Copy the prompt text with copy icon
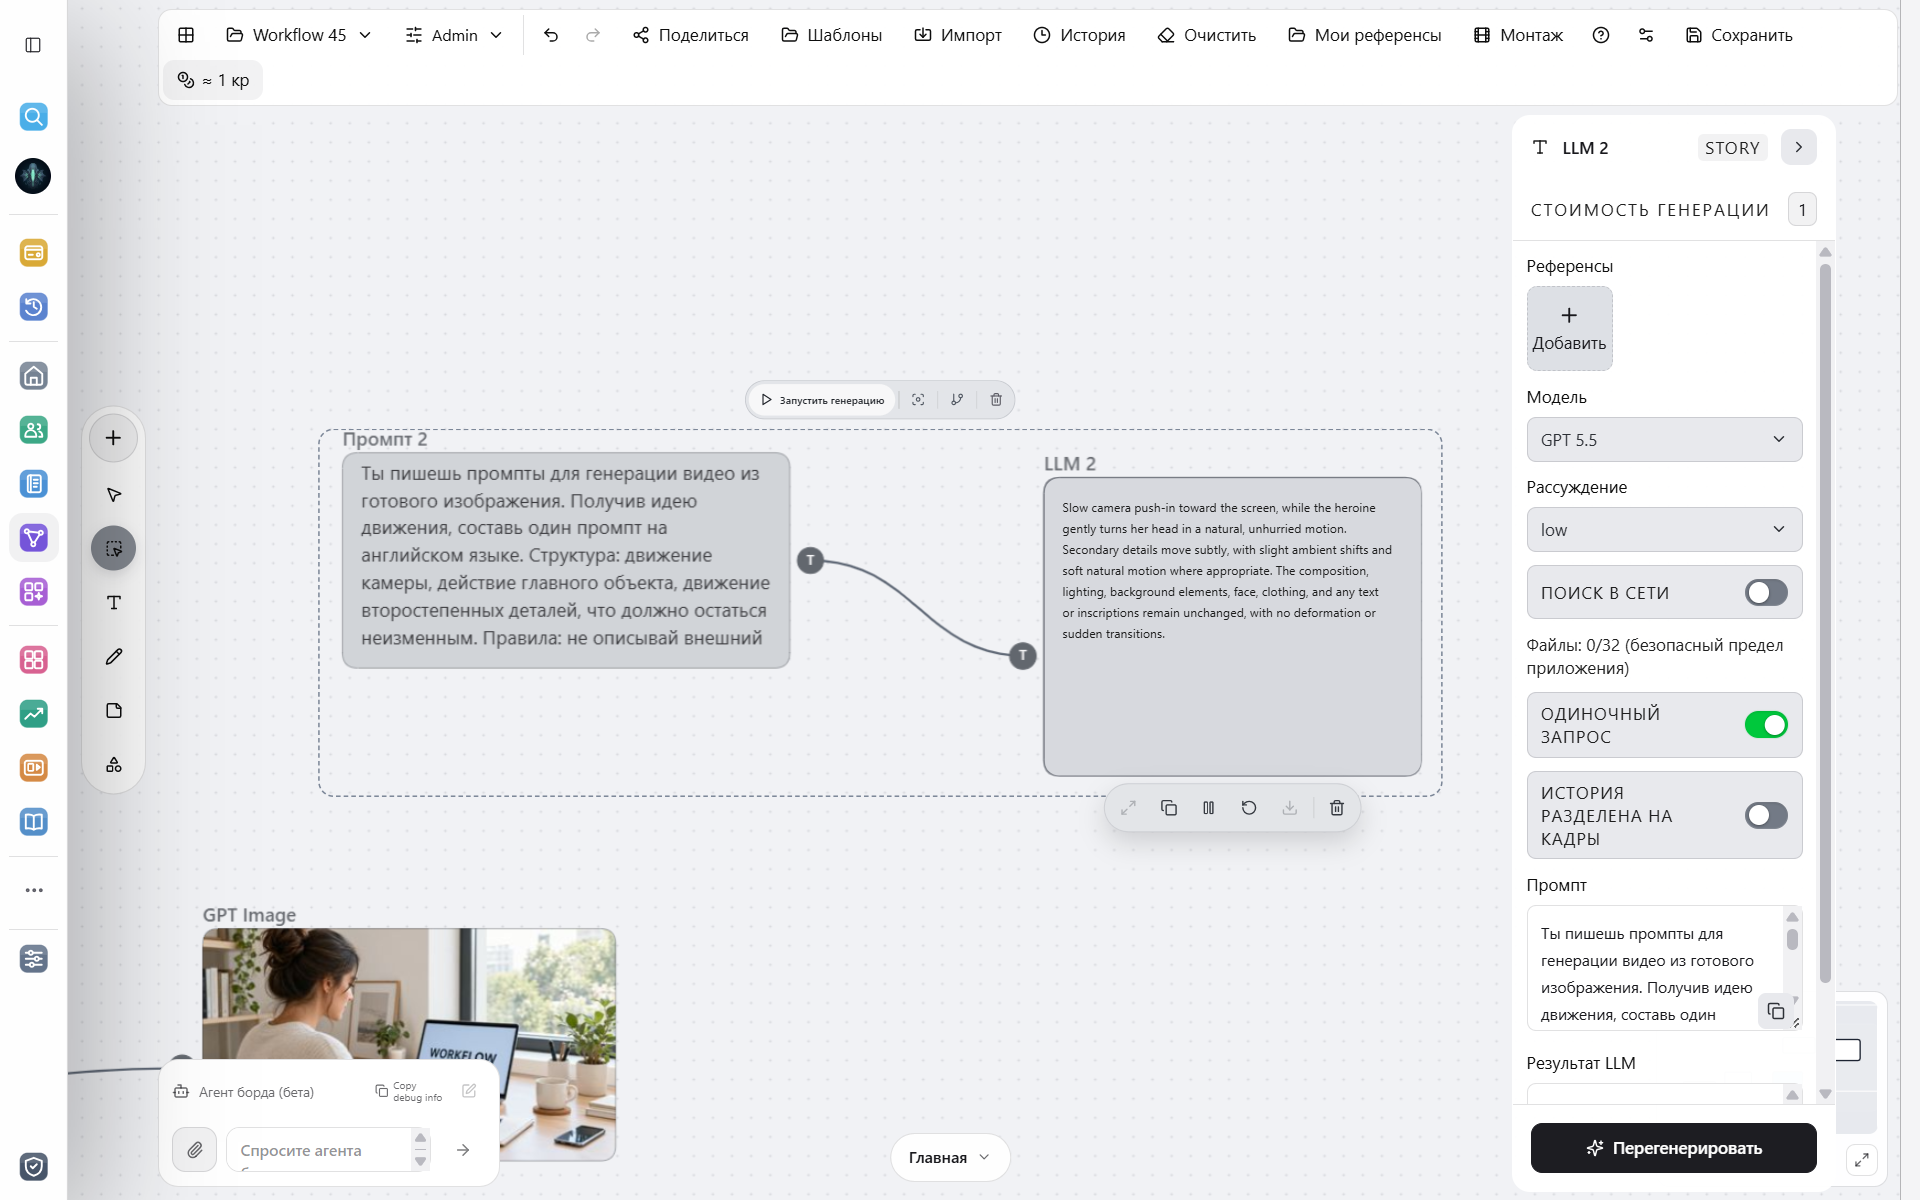The image size is (1920, 1200). pos(1776,1011)
